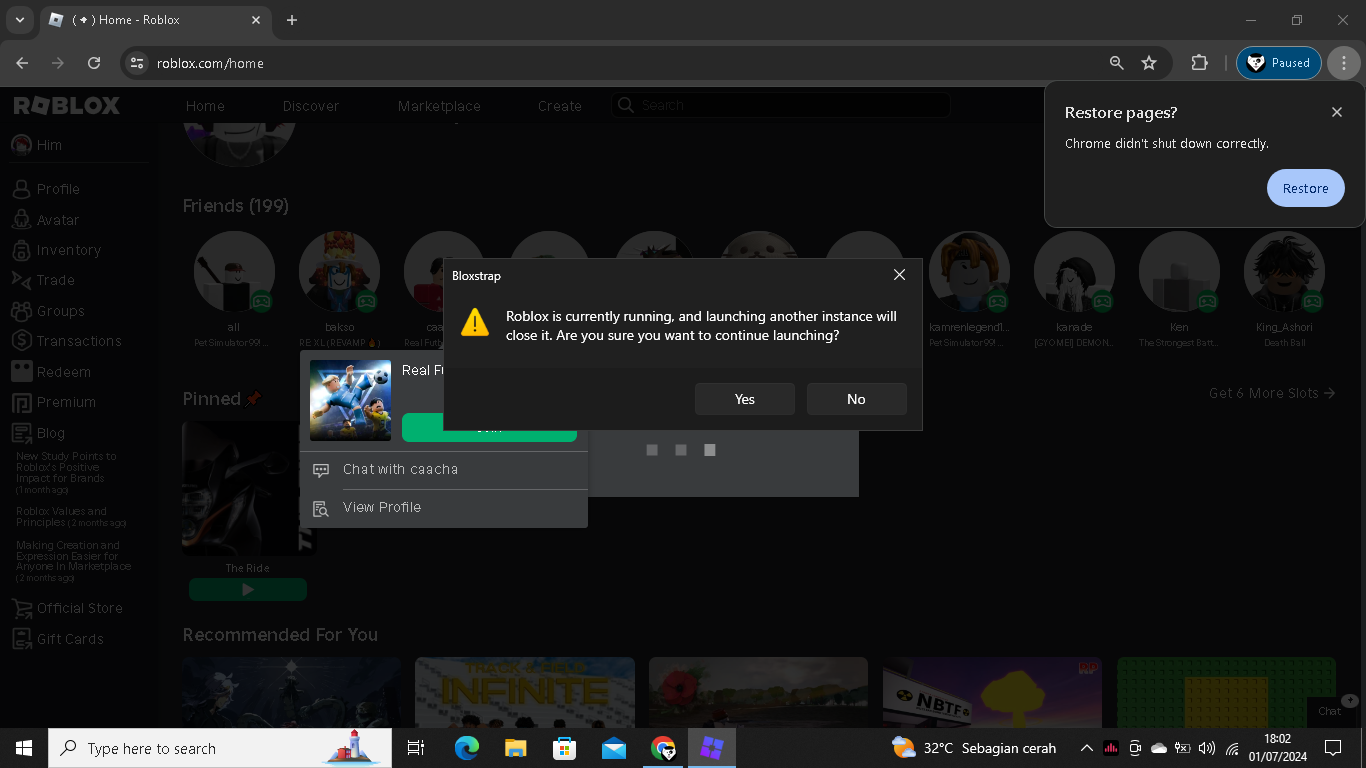The width and height of the screenshot is (1366, 768).
Task: Open the Discover page in Roblox nav
Action: tap(311, 106)
